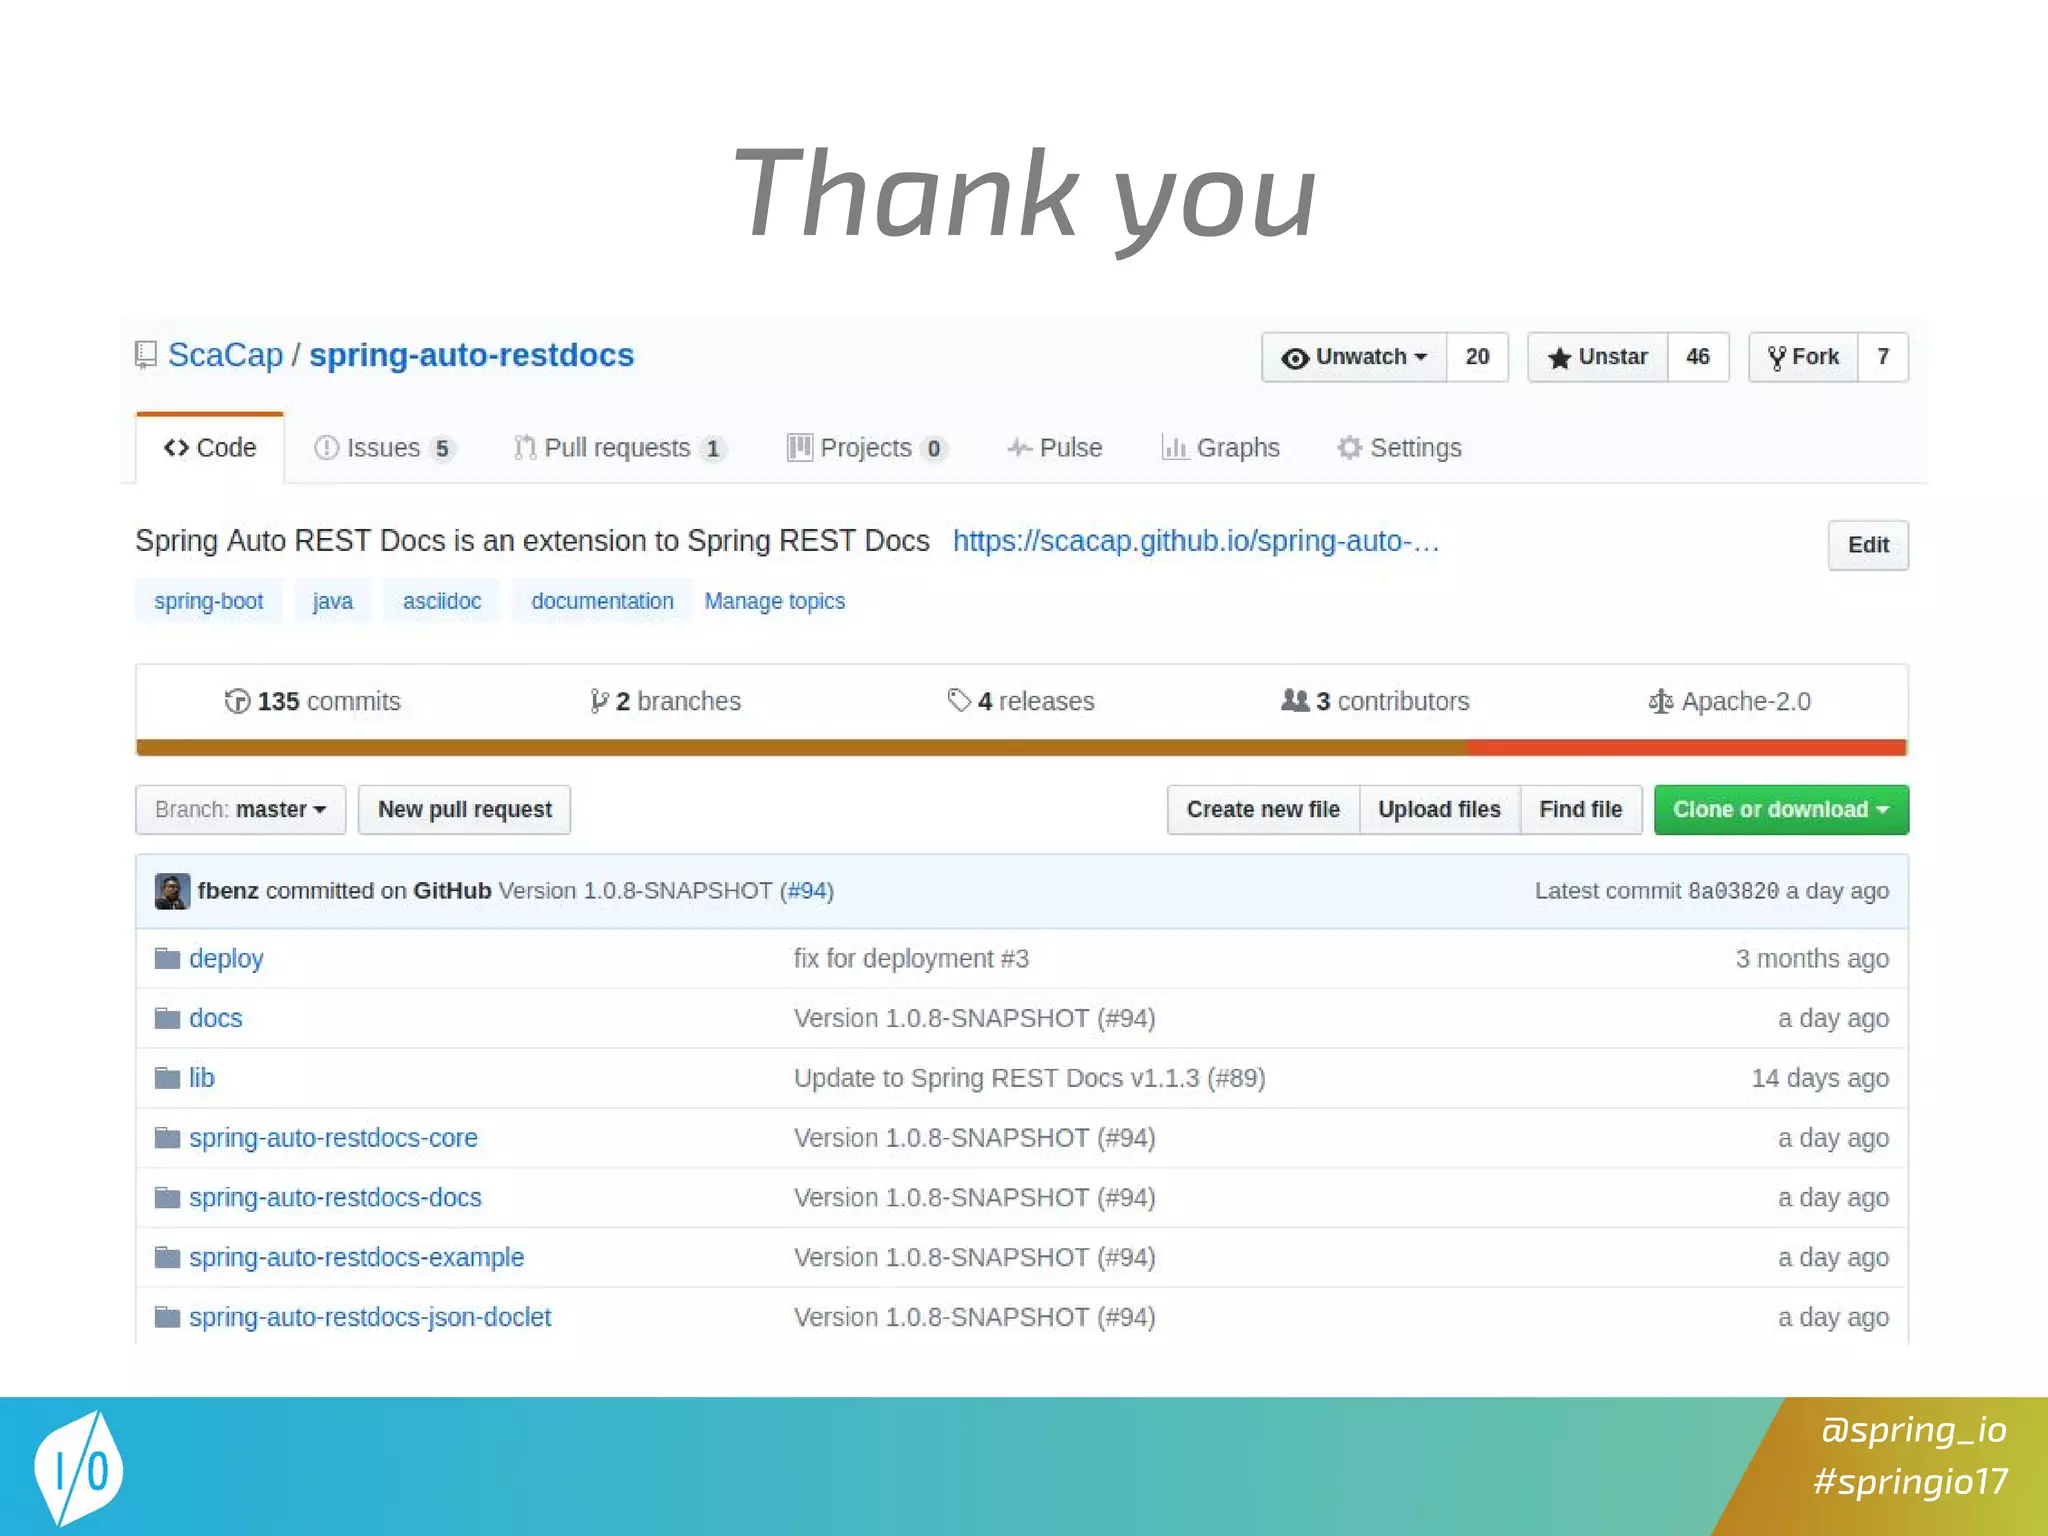This screenshot has width=2048, height=1536.
Task: Click the commits history clock icon
Action: tap(237, 701)
